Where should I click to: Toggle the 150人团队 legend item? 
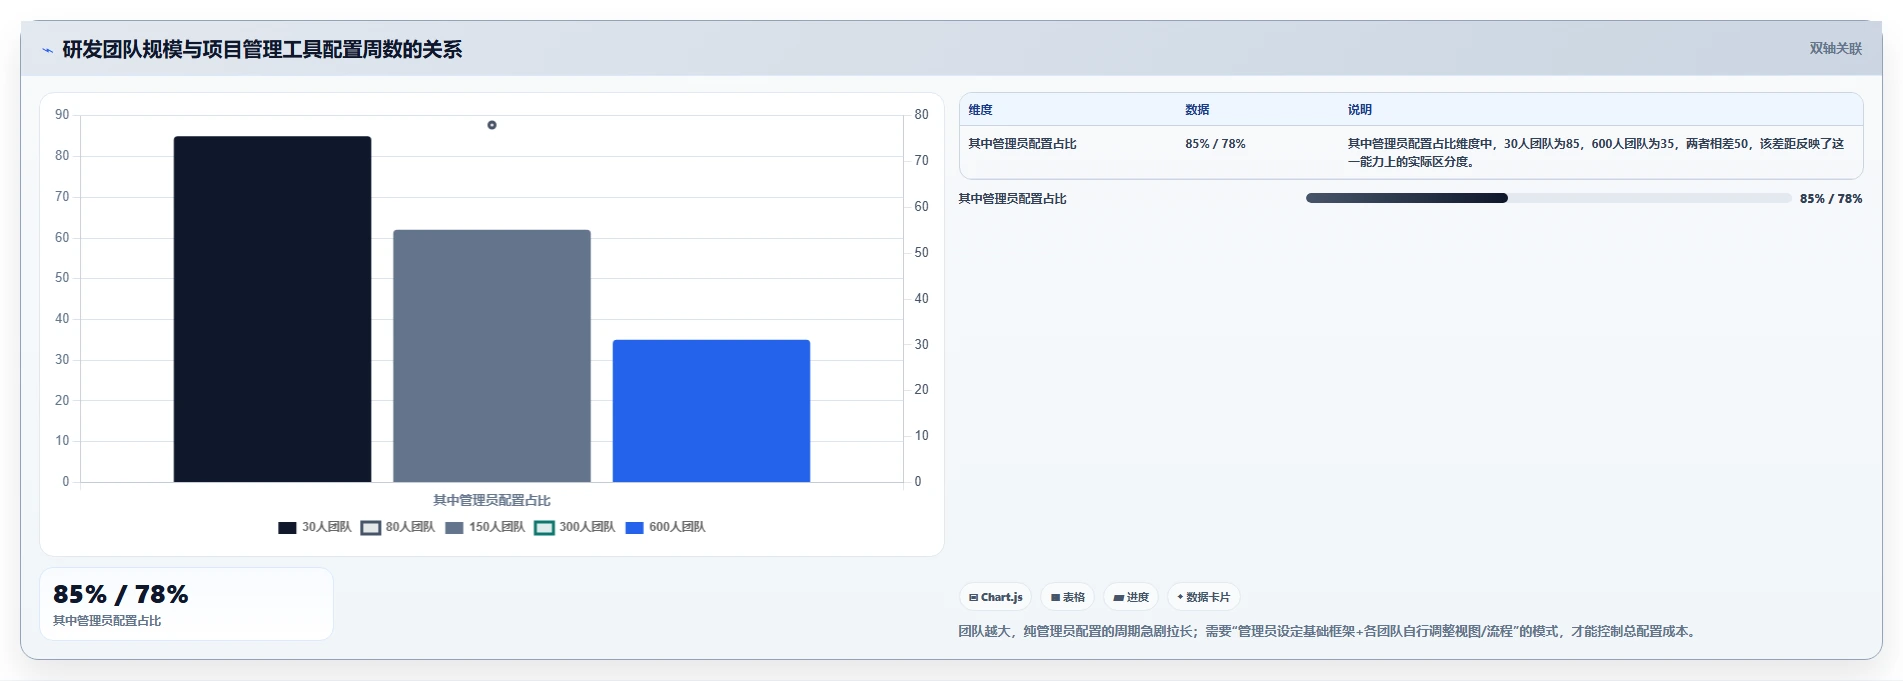pyautogui.click(x=485, y=527)
